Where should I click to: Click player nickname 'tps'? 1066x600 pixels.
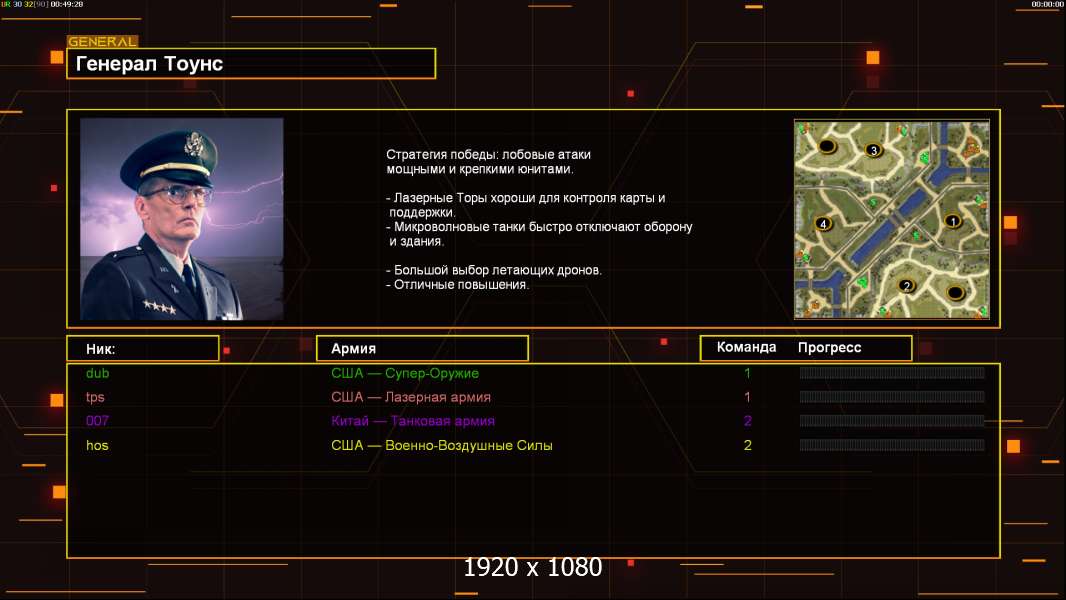pos(95,397)
